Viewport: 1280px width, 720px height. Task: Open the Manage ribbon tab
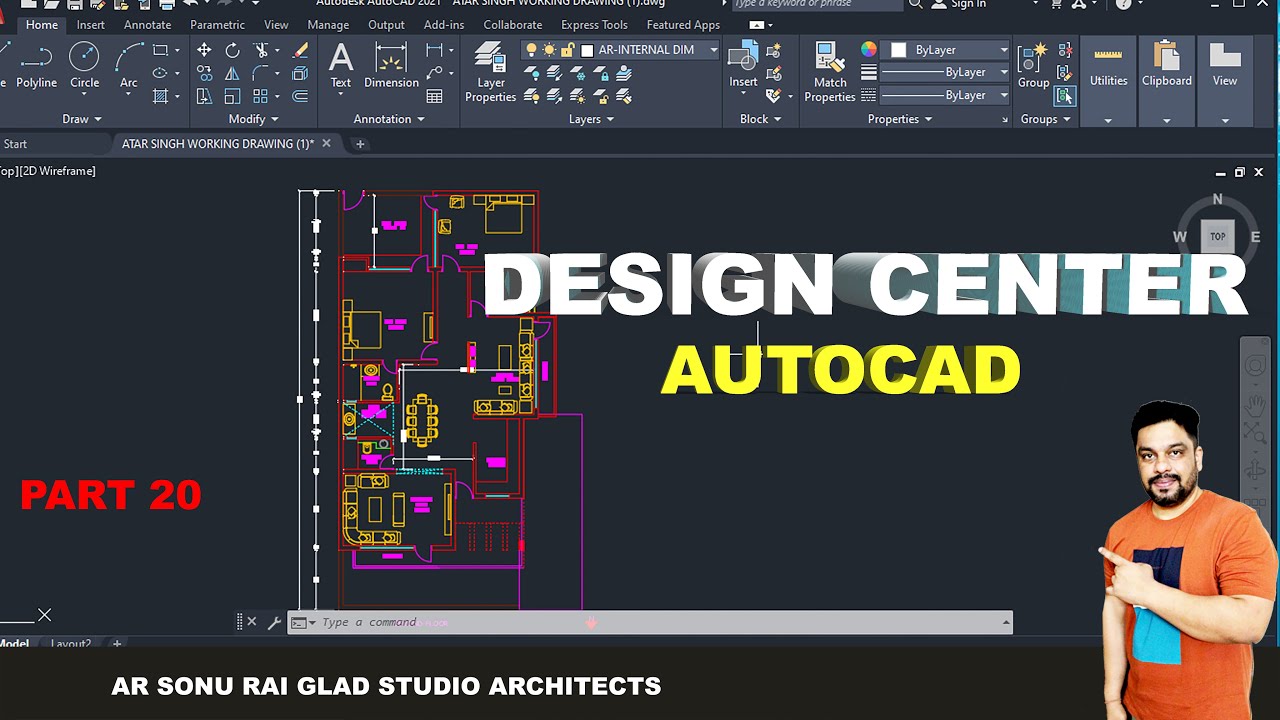pos(328,25)
